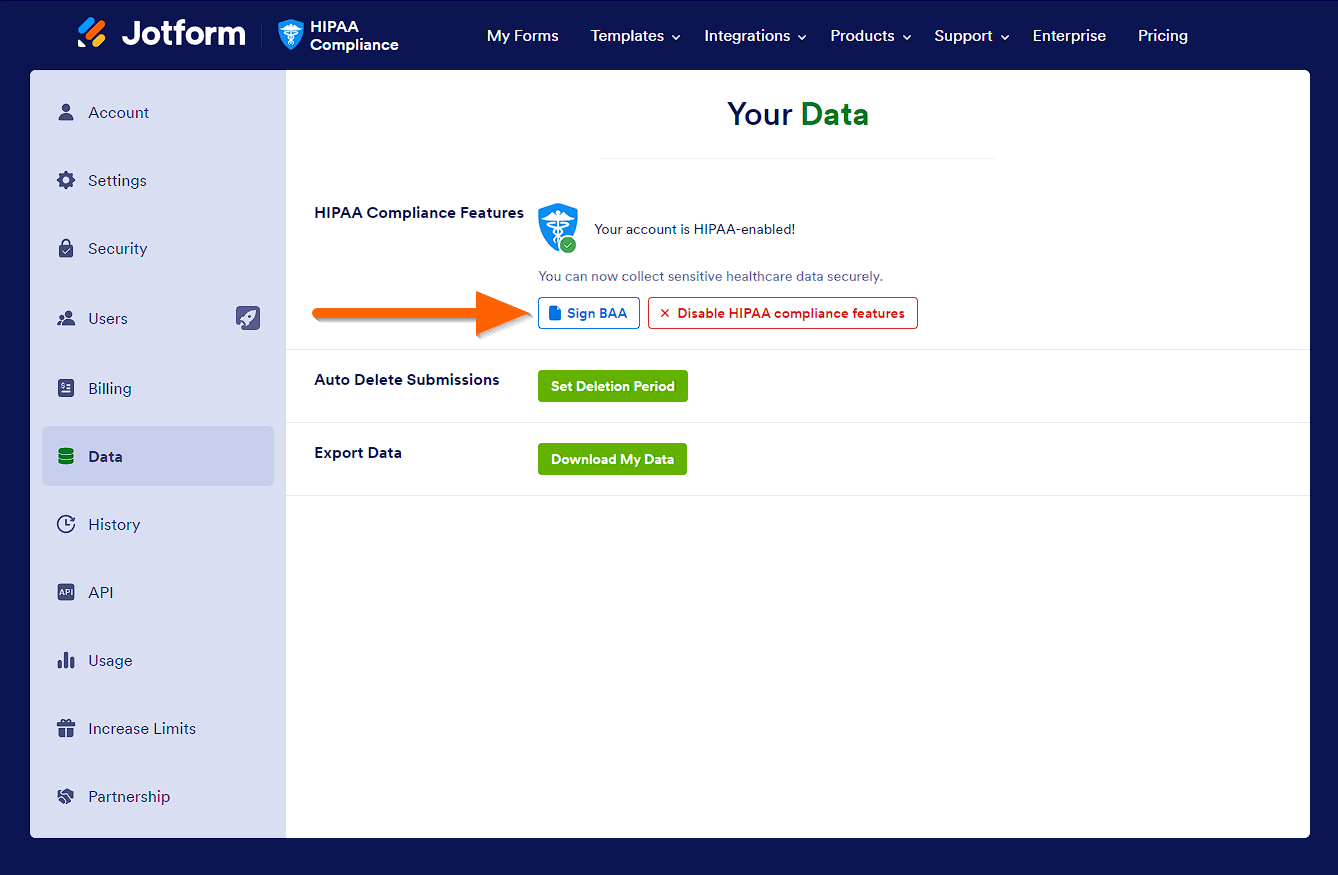This screenshot has height=875, width=1338.
Task: Click the 'Your Data' page heading
Action: point(798,114)
